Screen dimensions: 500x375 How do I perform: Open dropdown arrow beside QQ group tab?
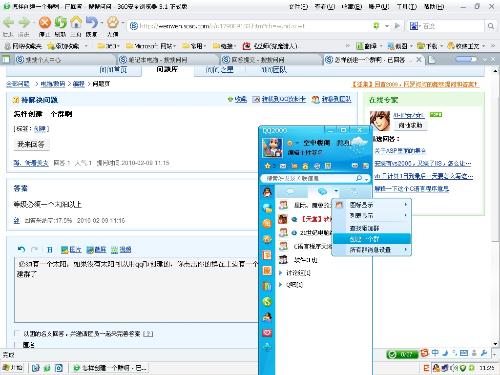pos(336,191)
